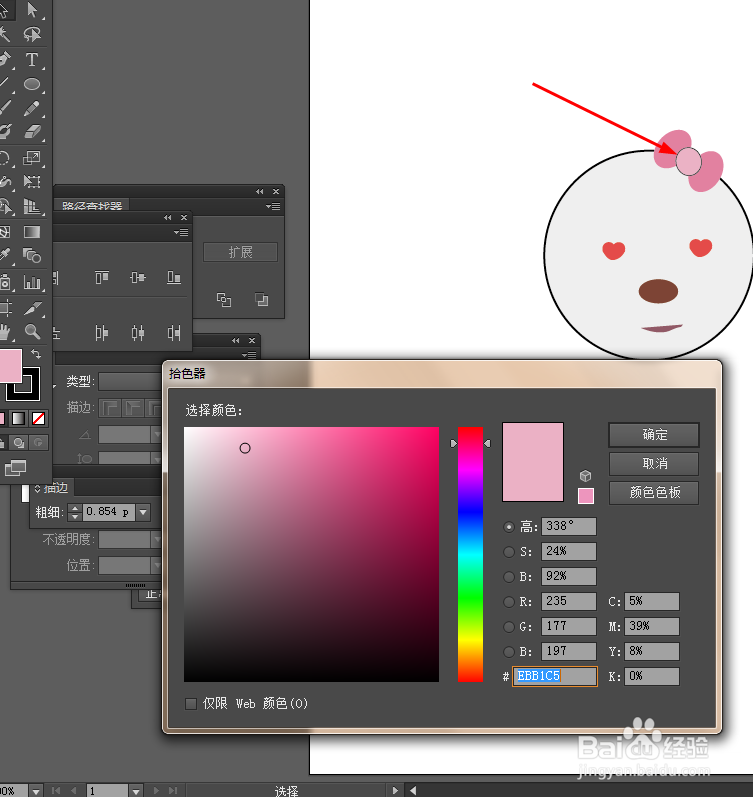This screenshot has height=797, width=753.
Task: Click the rainbow hue slider bar
Action: (470, 554)
